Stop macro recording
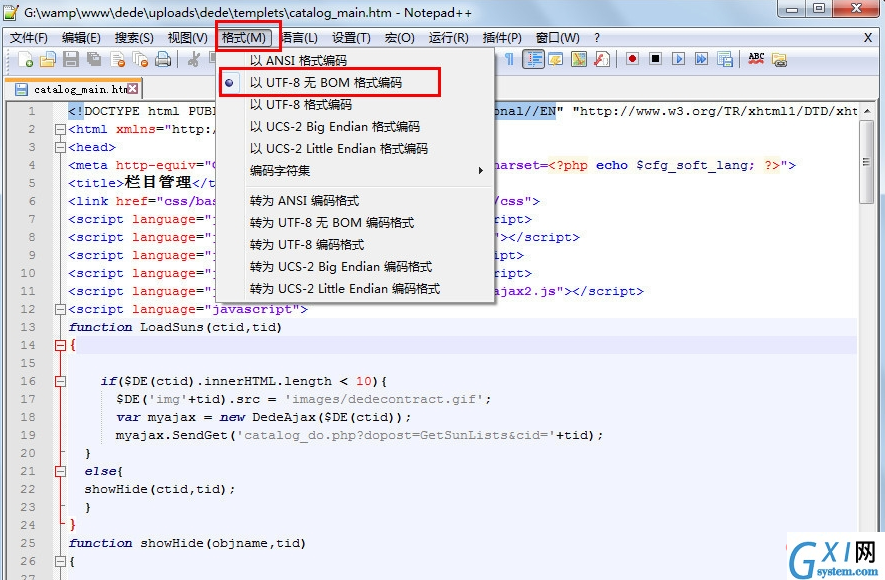This screenshot has height=580, width=885. click(x=655, y=59)
